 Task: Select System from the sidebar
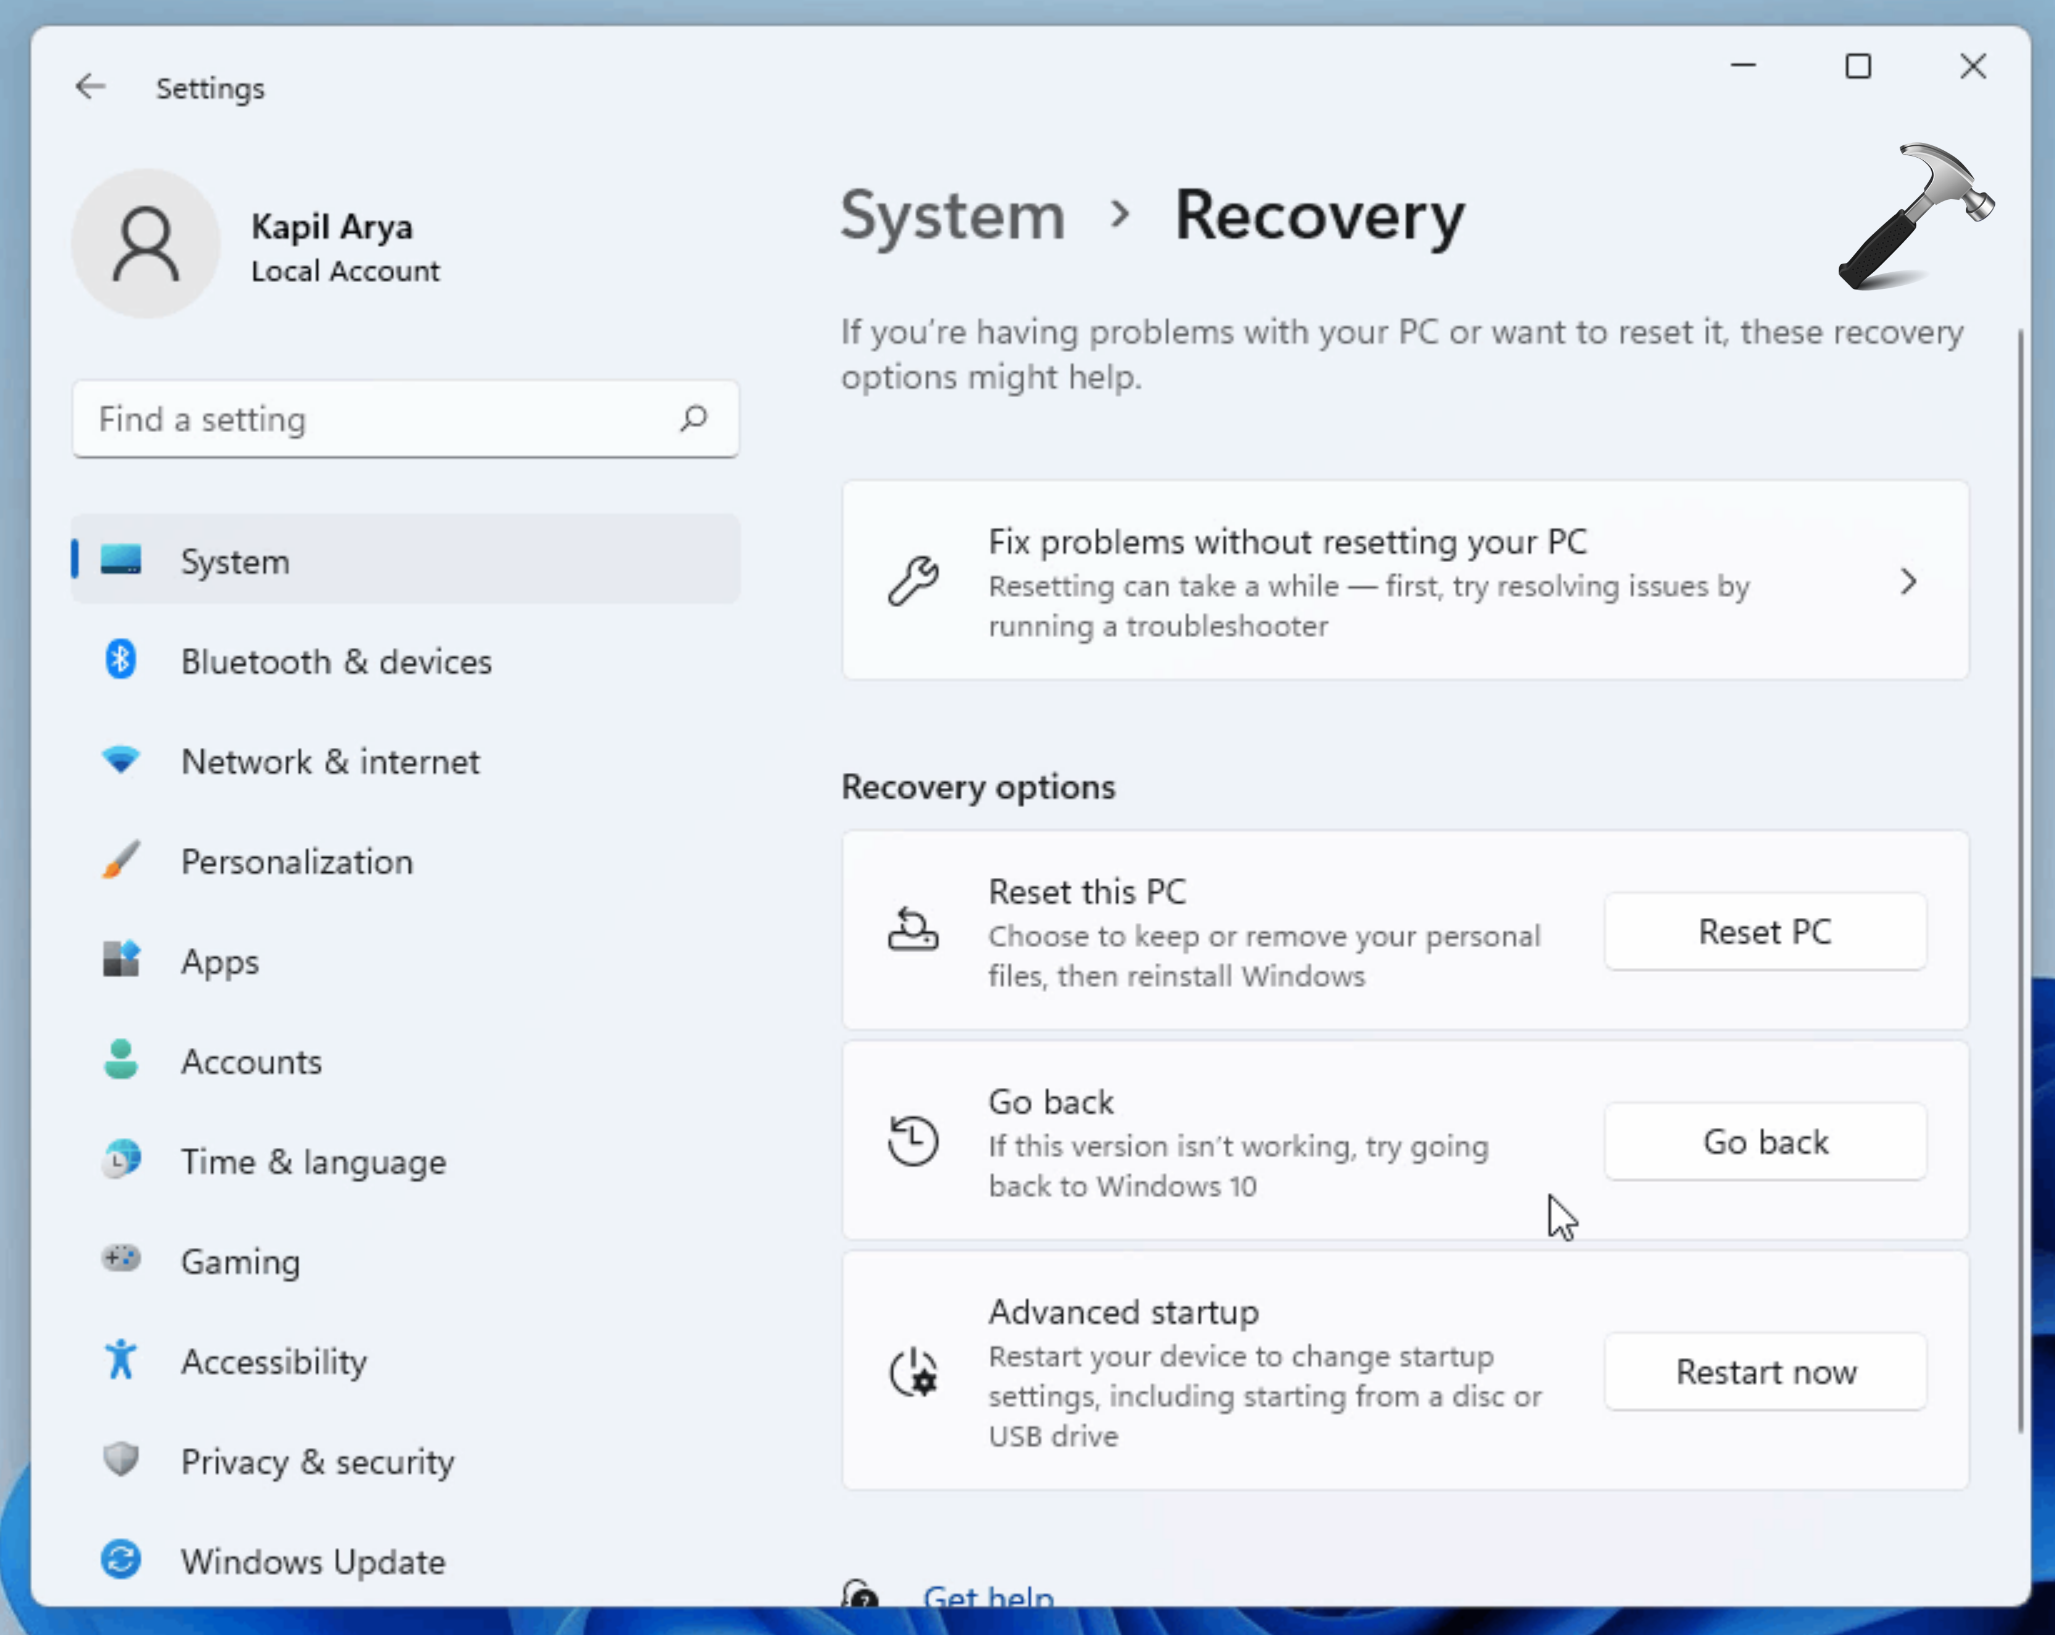click(235, 561)
